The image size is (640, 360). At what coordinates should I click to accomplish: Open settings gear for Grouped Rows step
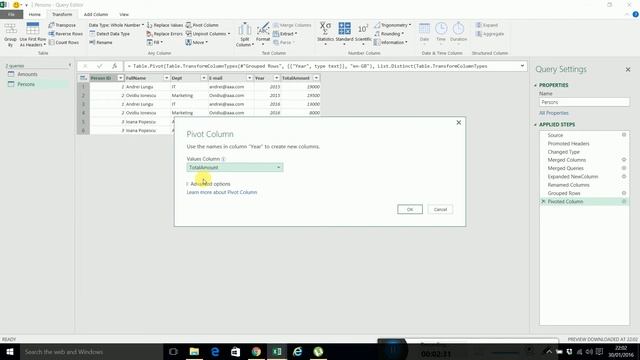click(x=624, y=193)
